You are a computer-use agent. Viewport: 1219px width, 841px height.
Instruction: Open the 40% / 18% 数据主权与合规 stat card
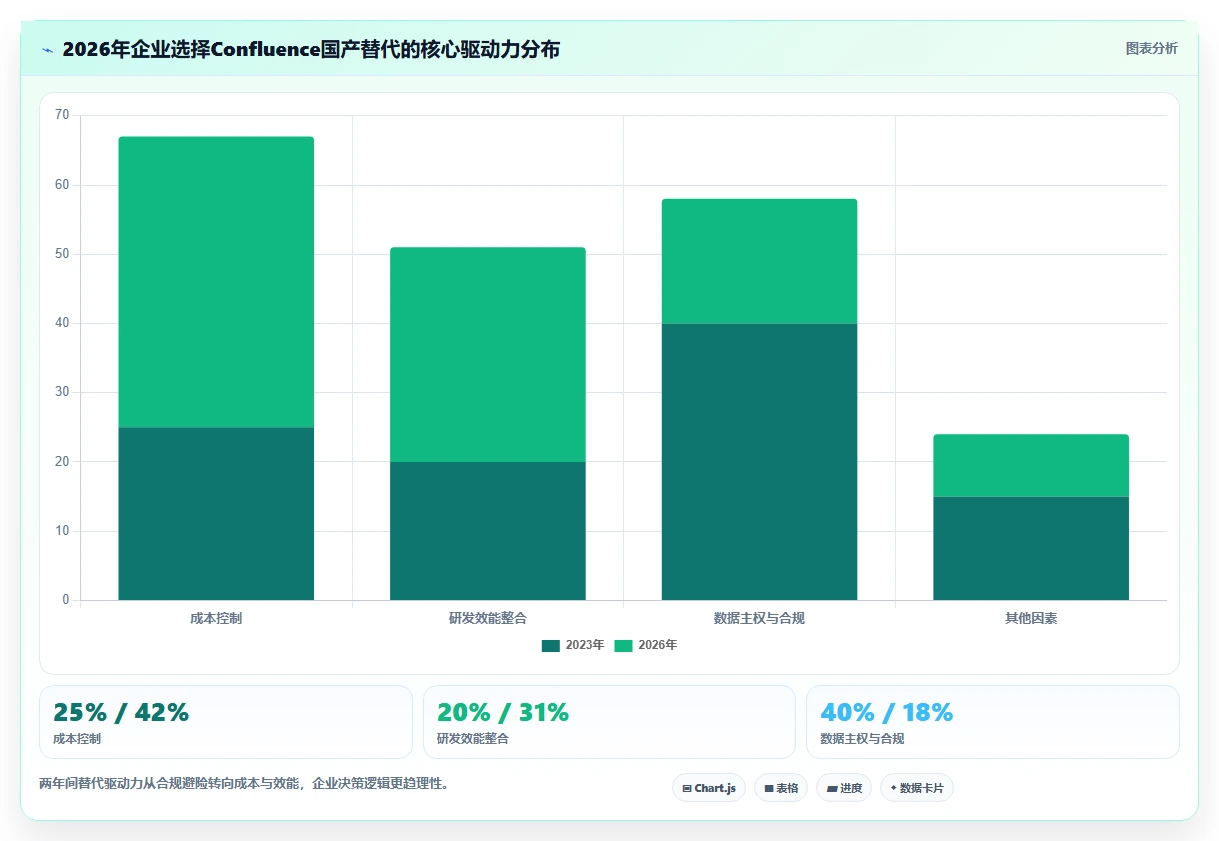click(x=993, y=722)
